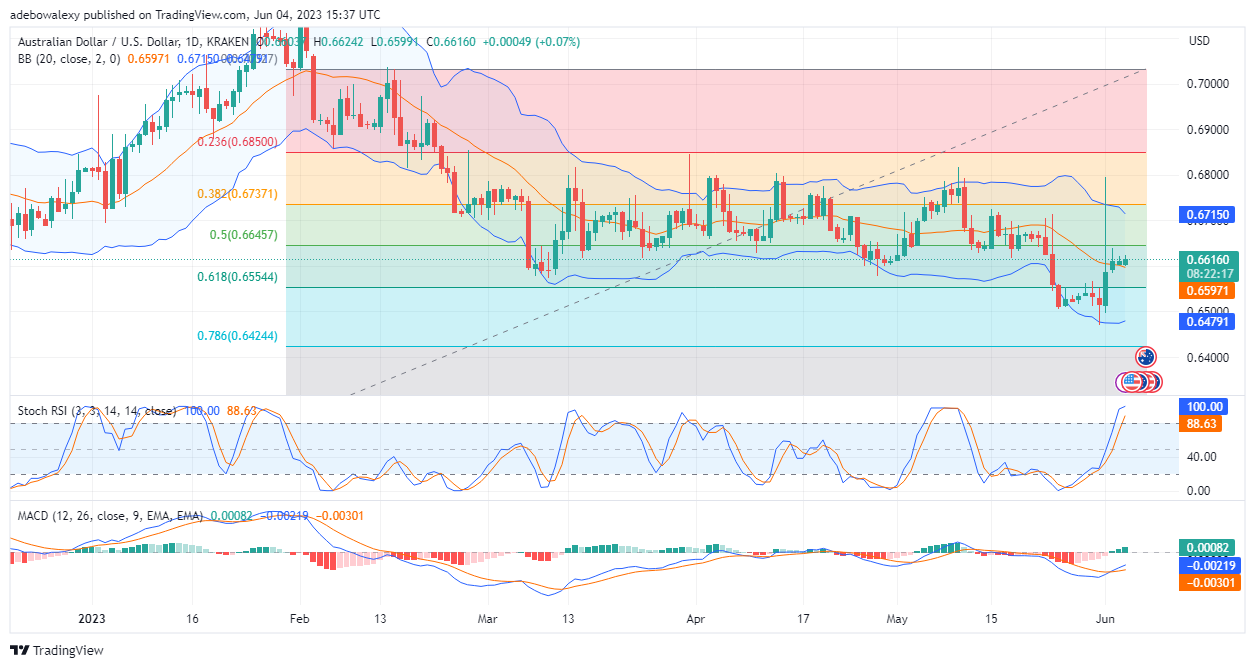1255x668 pixels.
Task: Click the 0.68000 price axis label
Action: tap(1207, 175)
